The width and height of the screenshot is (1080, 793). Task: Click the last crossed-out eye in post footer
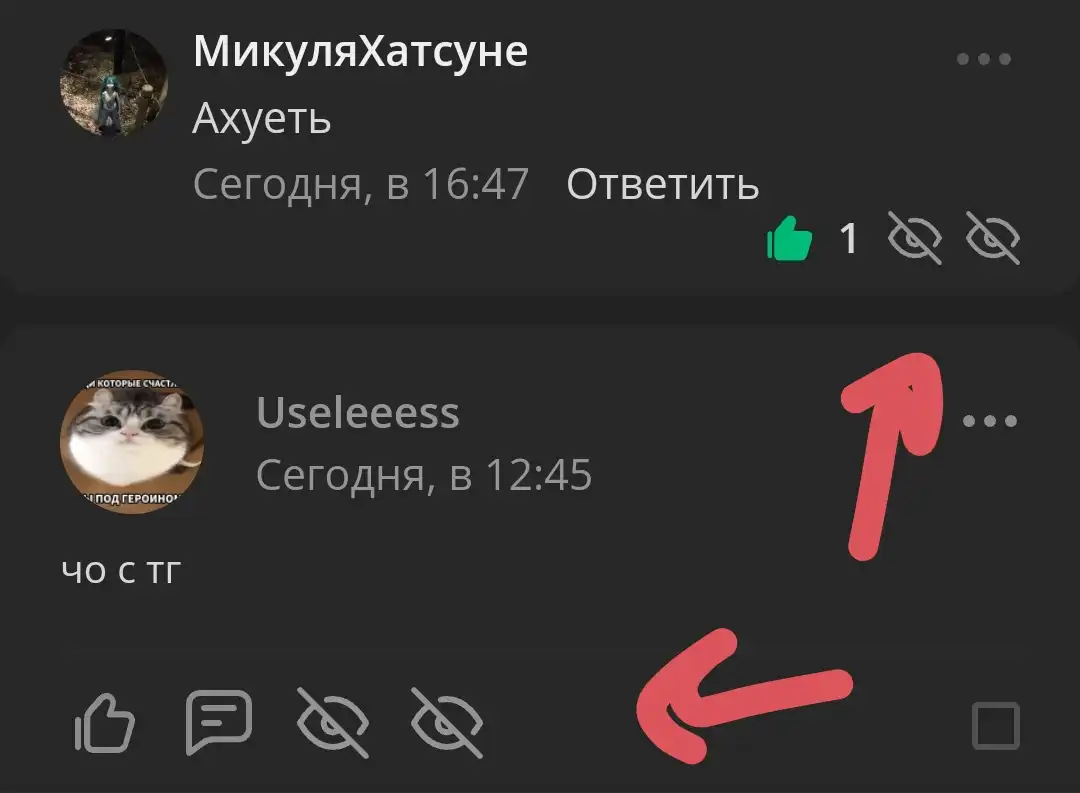point(447,723)
